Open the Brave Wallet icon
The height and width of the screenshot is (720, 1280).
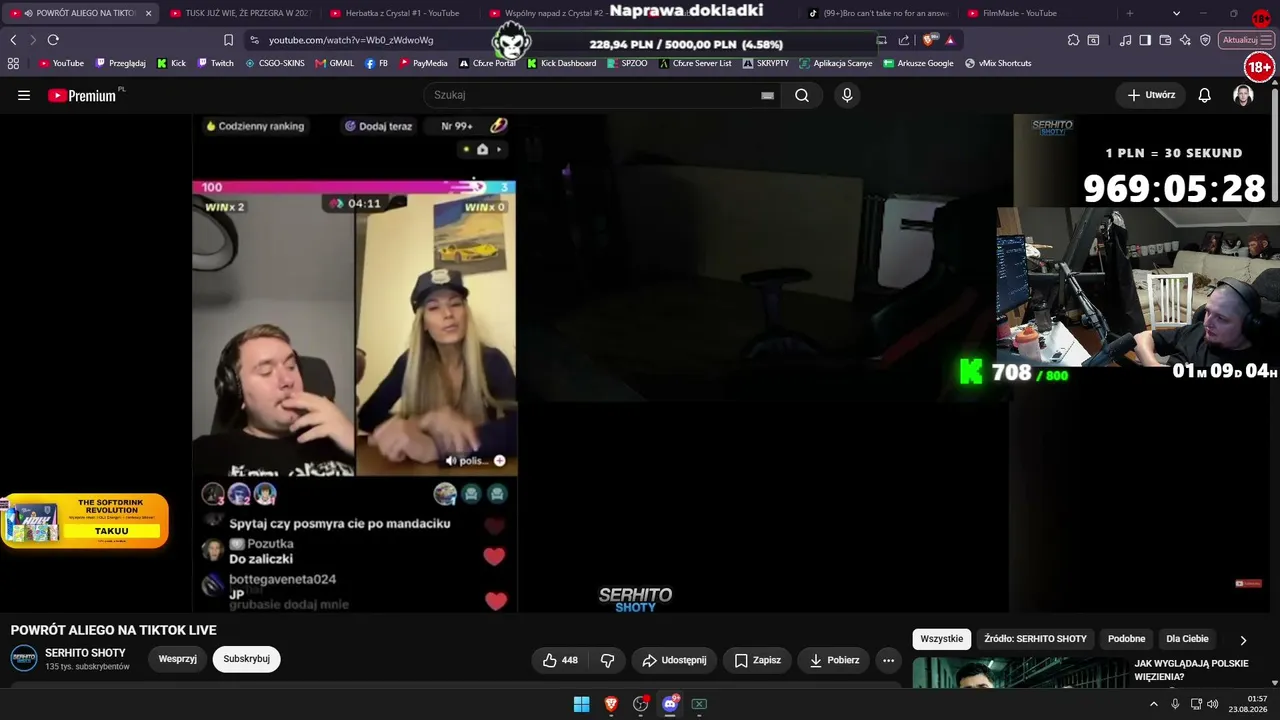pyautogui.click(x=1165, y=40)
